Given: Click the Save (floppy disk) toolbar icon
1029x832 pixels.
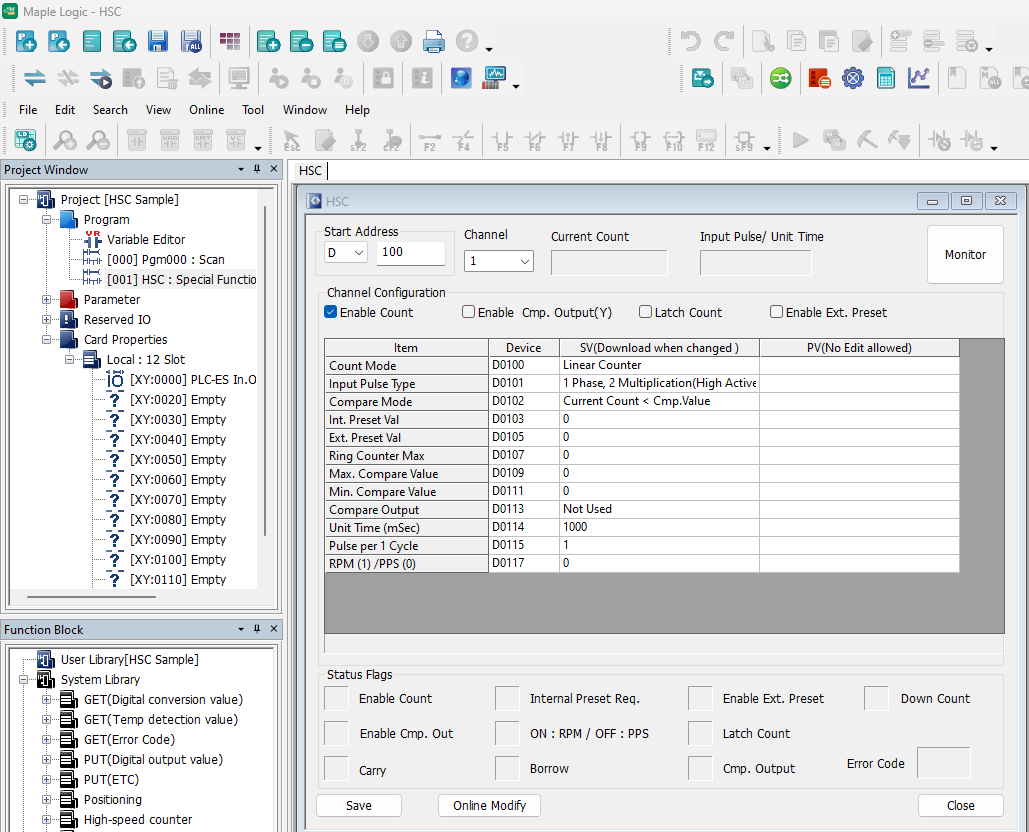Looking at the screenshot, I should tap(158, 41).
